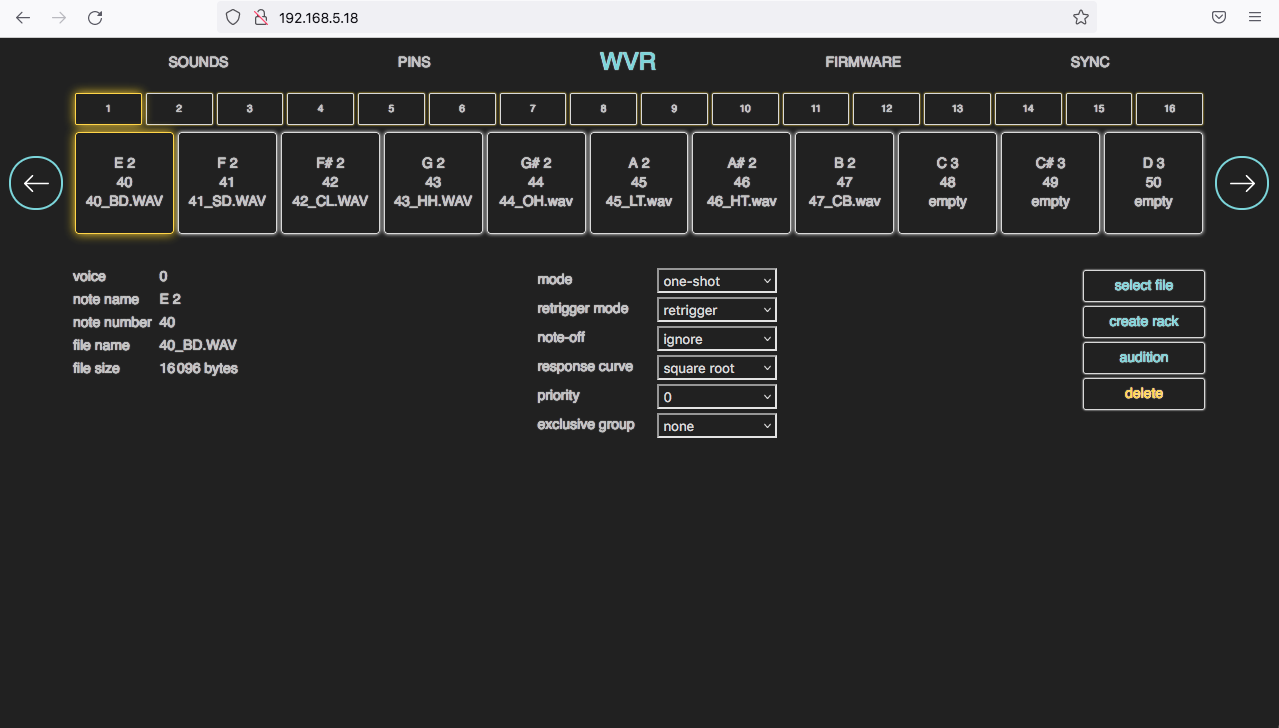Select voice 6
Image resolution: width=1279 pixels, height=728 pixels.
pyautogui.click(x=462, y=109)
